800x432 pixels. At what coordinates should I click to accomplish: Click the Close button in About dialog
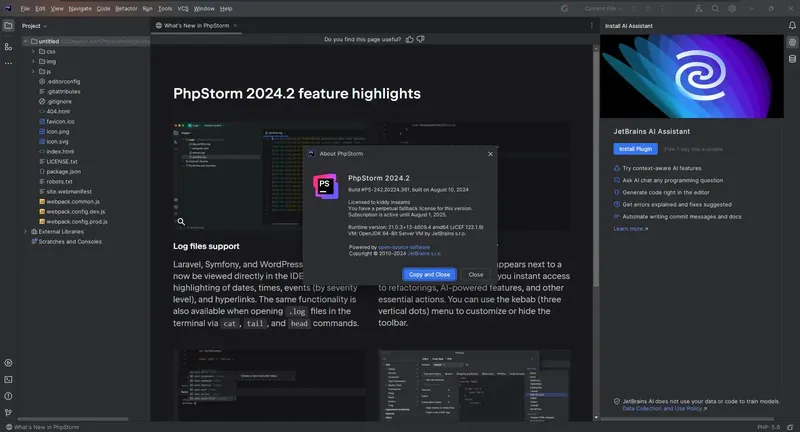point(476,274)
